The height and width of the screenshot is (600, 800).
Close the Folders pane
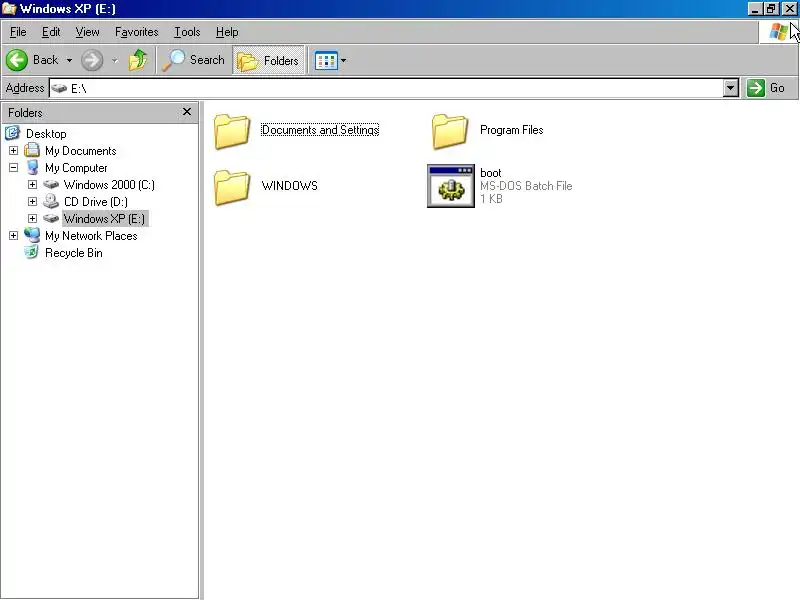point(187,112)
